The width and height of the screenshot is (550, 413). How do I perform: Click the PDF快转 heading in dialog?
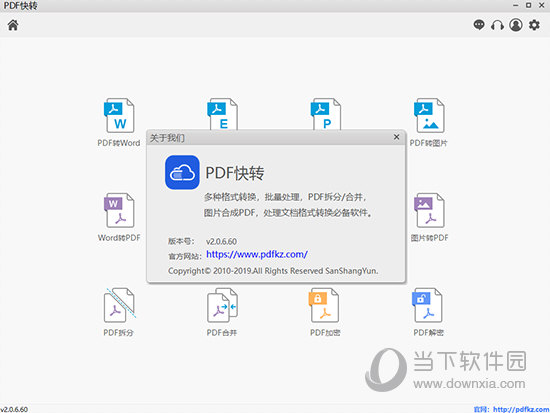(235, 173)
